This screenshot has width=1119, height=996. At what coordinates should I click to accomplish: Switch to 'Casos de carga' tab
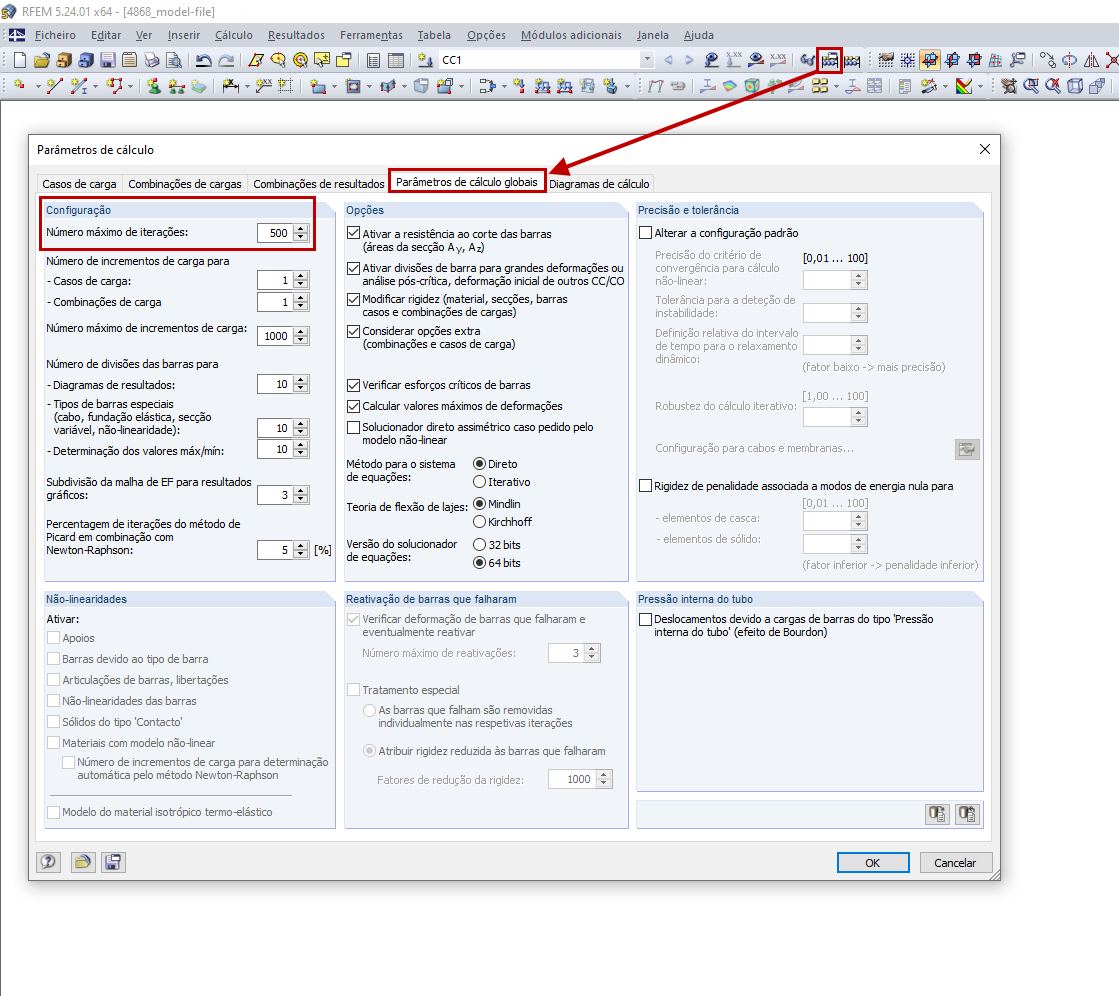click(x=79, y=184)
